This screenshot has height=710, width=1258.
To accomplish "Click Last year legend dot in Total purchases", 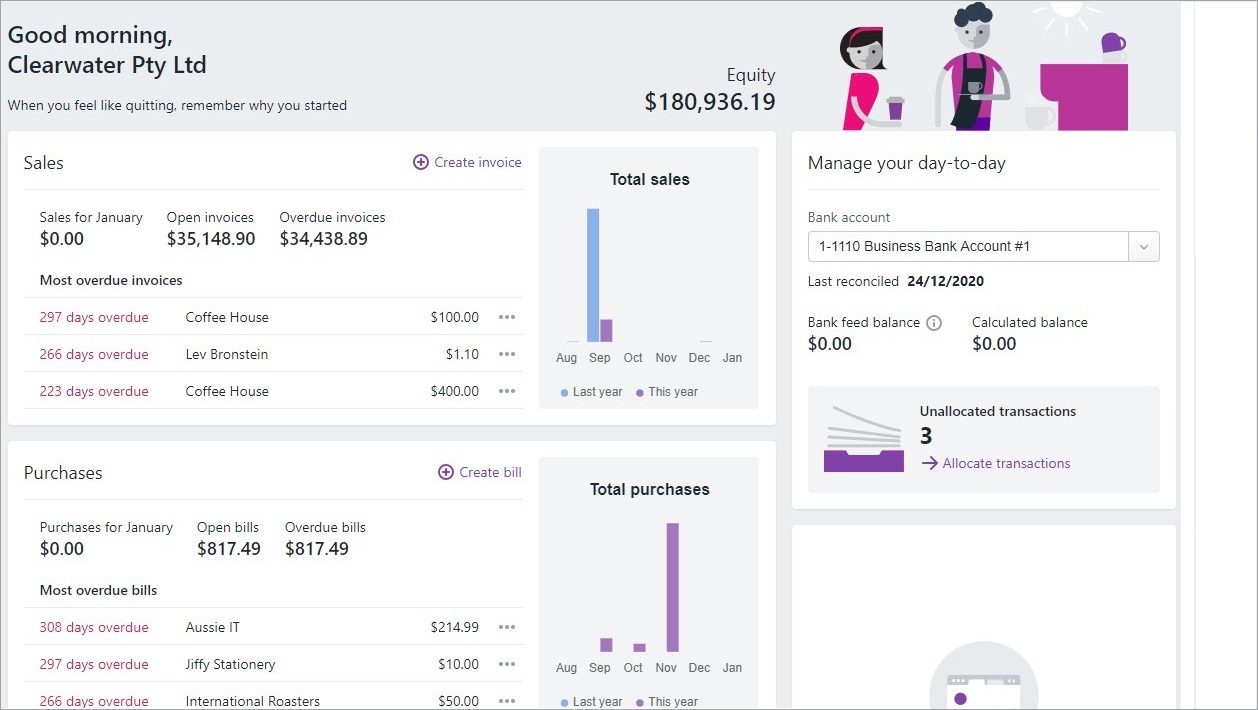I will point(565,703).
